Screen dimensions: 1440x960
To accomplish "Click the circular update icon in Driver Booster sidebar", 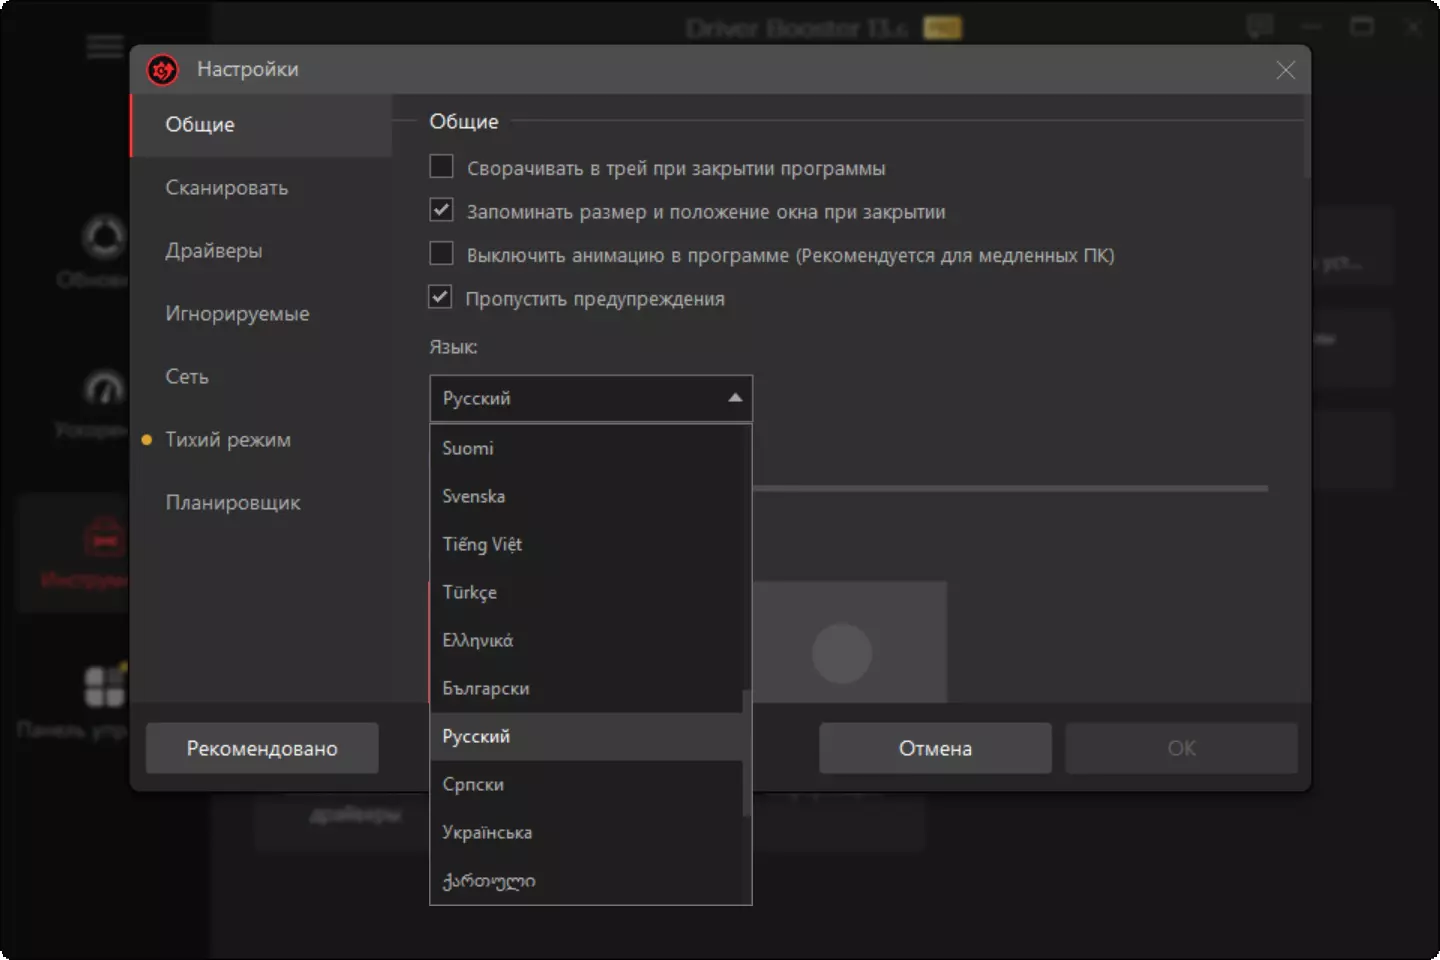I will coord(105,237).
